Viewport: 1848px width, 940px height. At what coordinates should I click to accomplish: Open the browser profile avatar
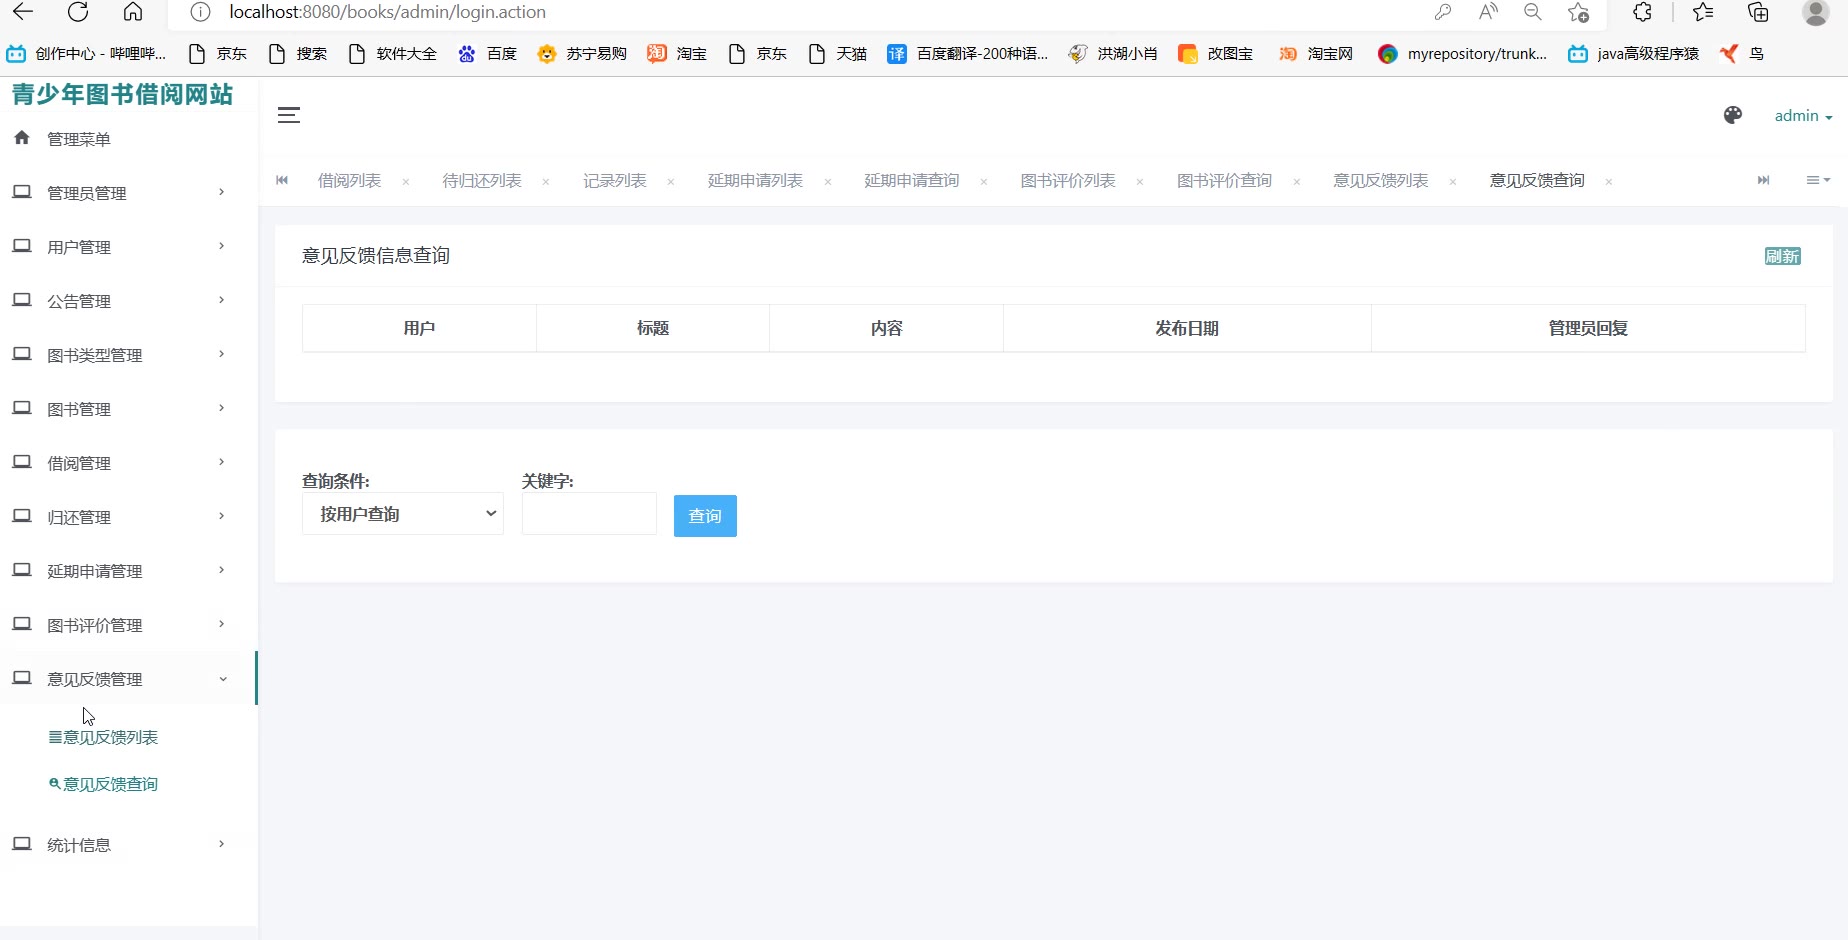click(x=1816, y=12)
